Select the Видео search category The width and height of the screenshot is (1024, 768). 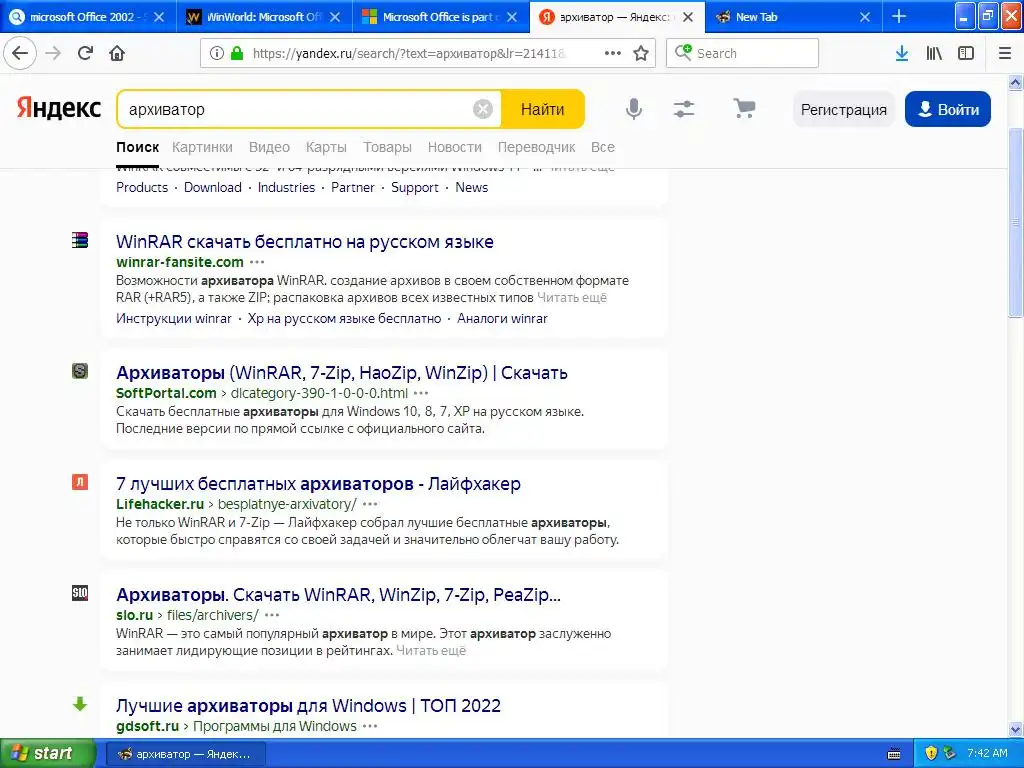(269, 147)
